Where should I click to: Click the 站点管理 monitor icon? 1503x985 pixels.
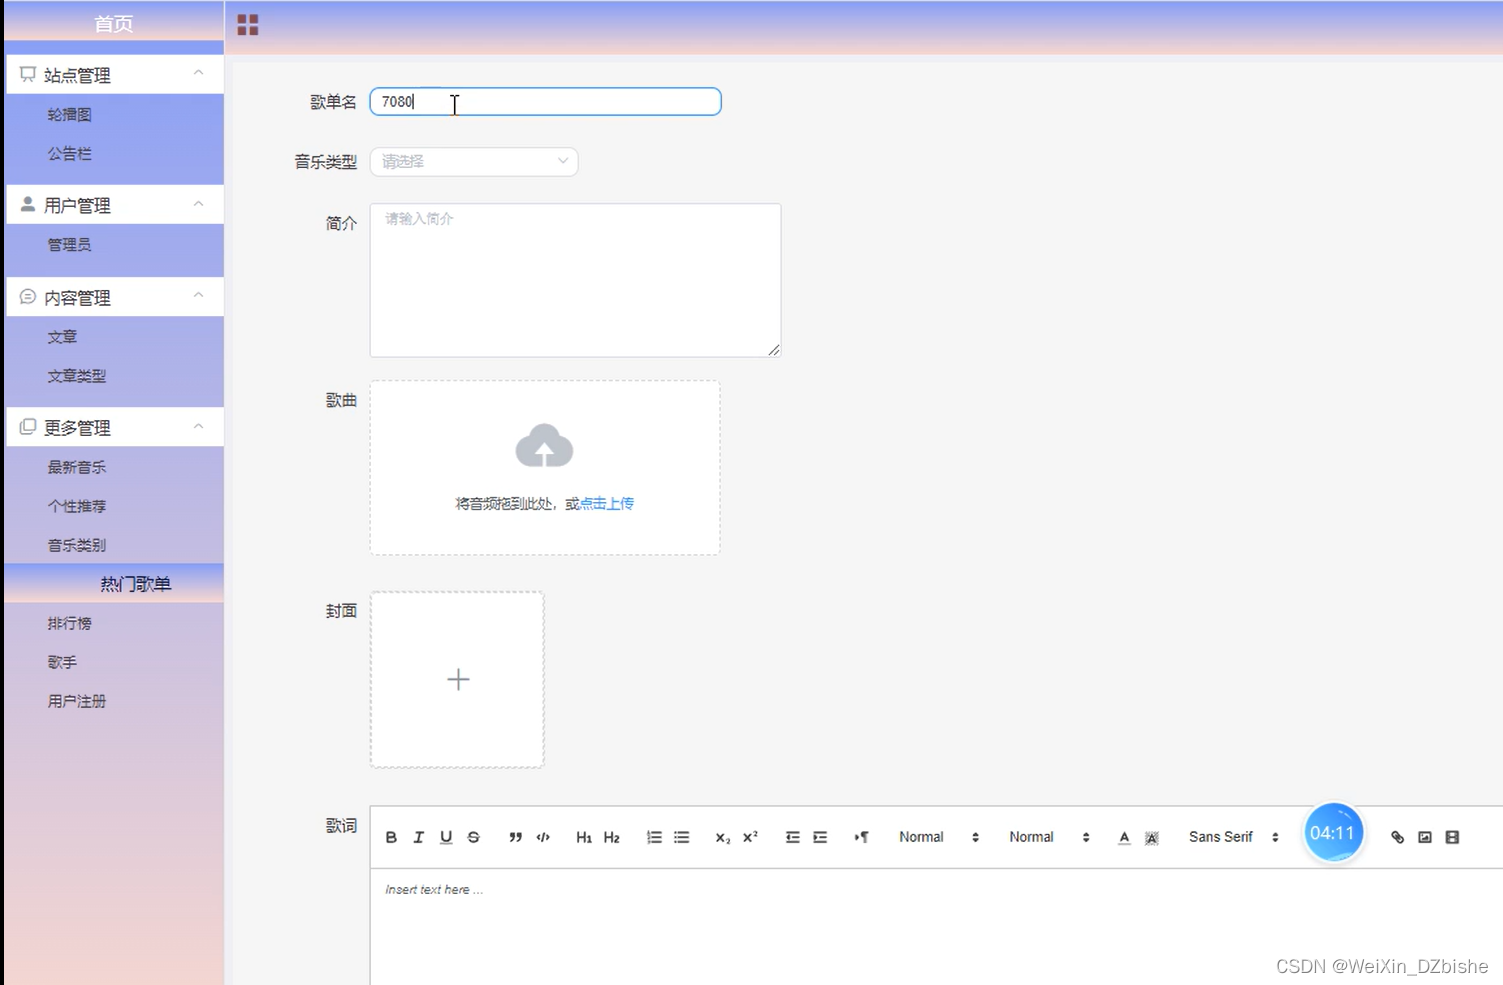(x=28, y=75)
